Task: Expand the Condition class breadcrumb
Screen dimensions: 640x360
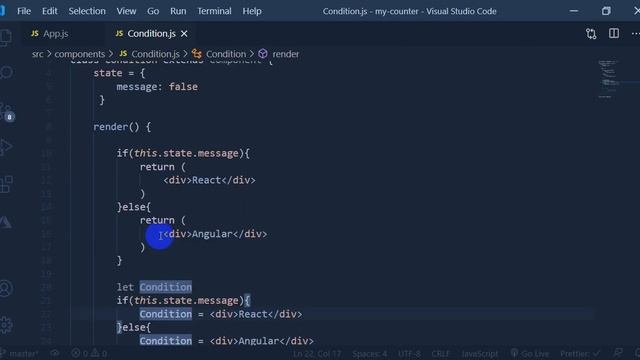Action: (219, 54)
